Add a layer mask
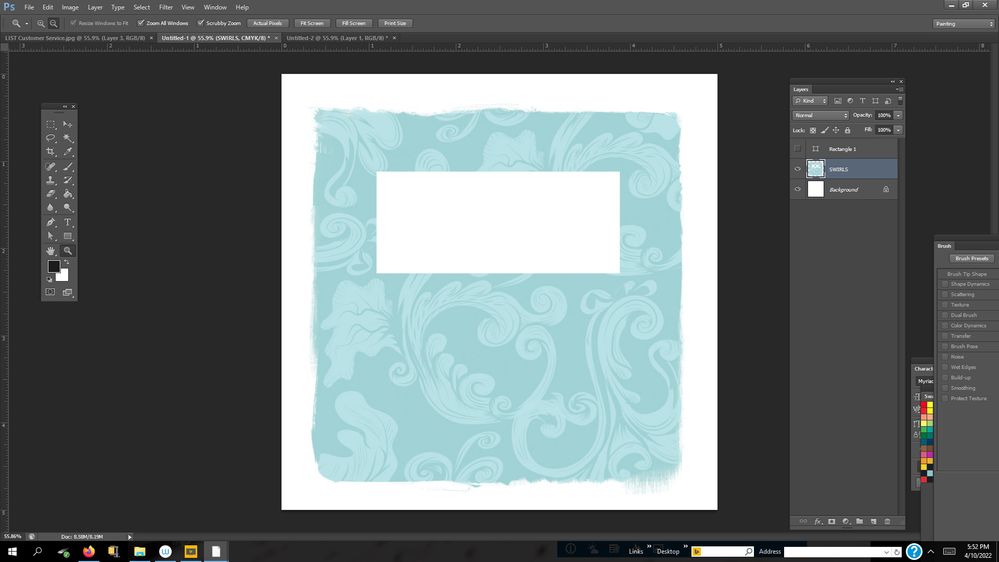Screen dimensions: 999x562 coord(831,521)
